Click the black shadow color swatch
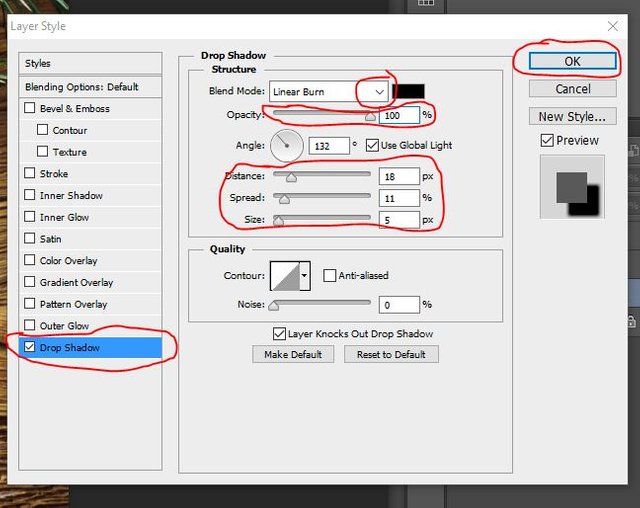 (408, 91)
